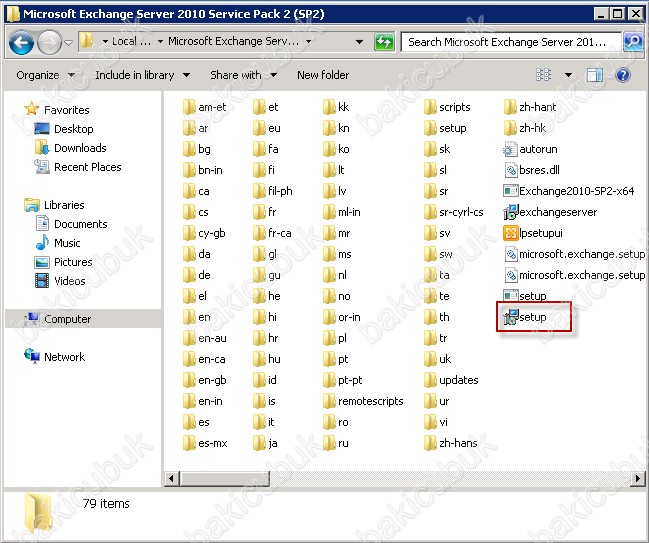
Task: Open the ml-in folder
Action: [x=342, y=212]
